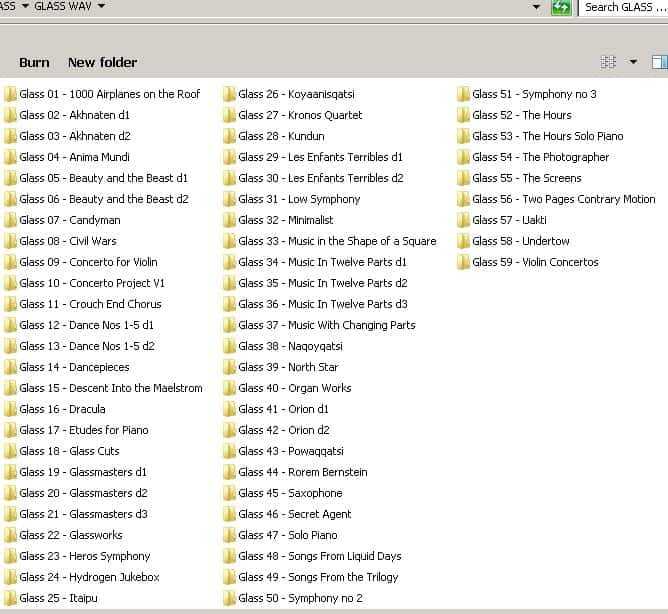The width and height of the screenshot is (668, 614).
Task: Select folder icon of Glass 28 - Kundun
Action: point(229,136)
